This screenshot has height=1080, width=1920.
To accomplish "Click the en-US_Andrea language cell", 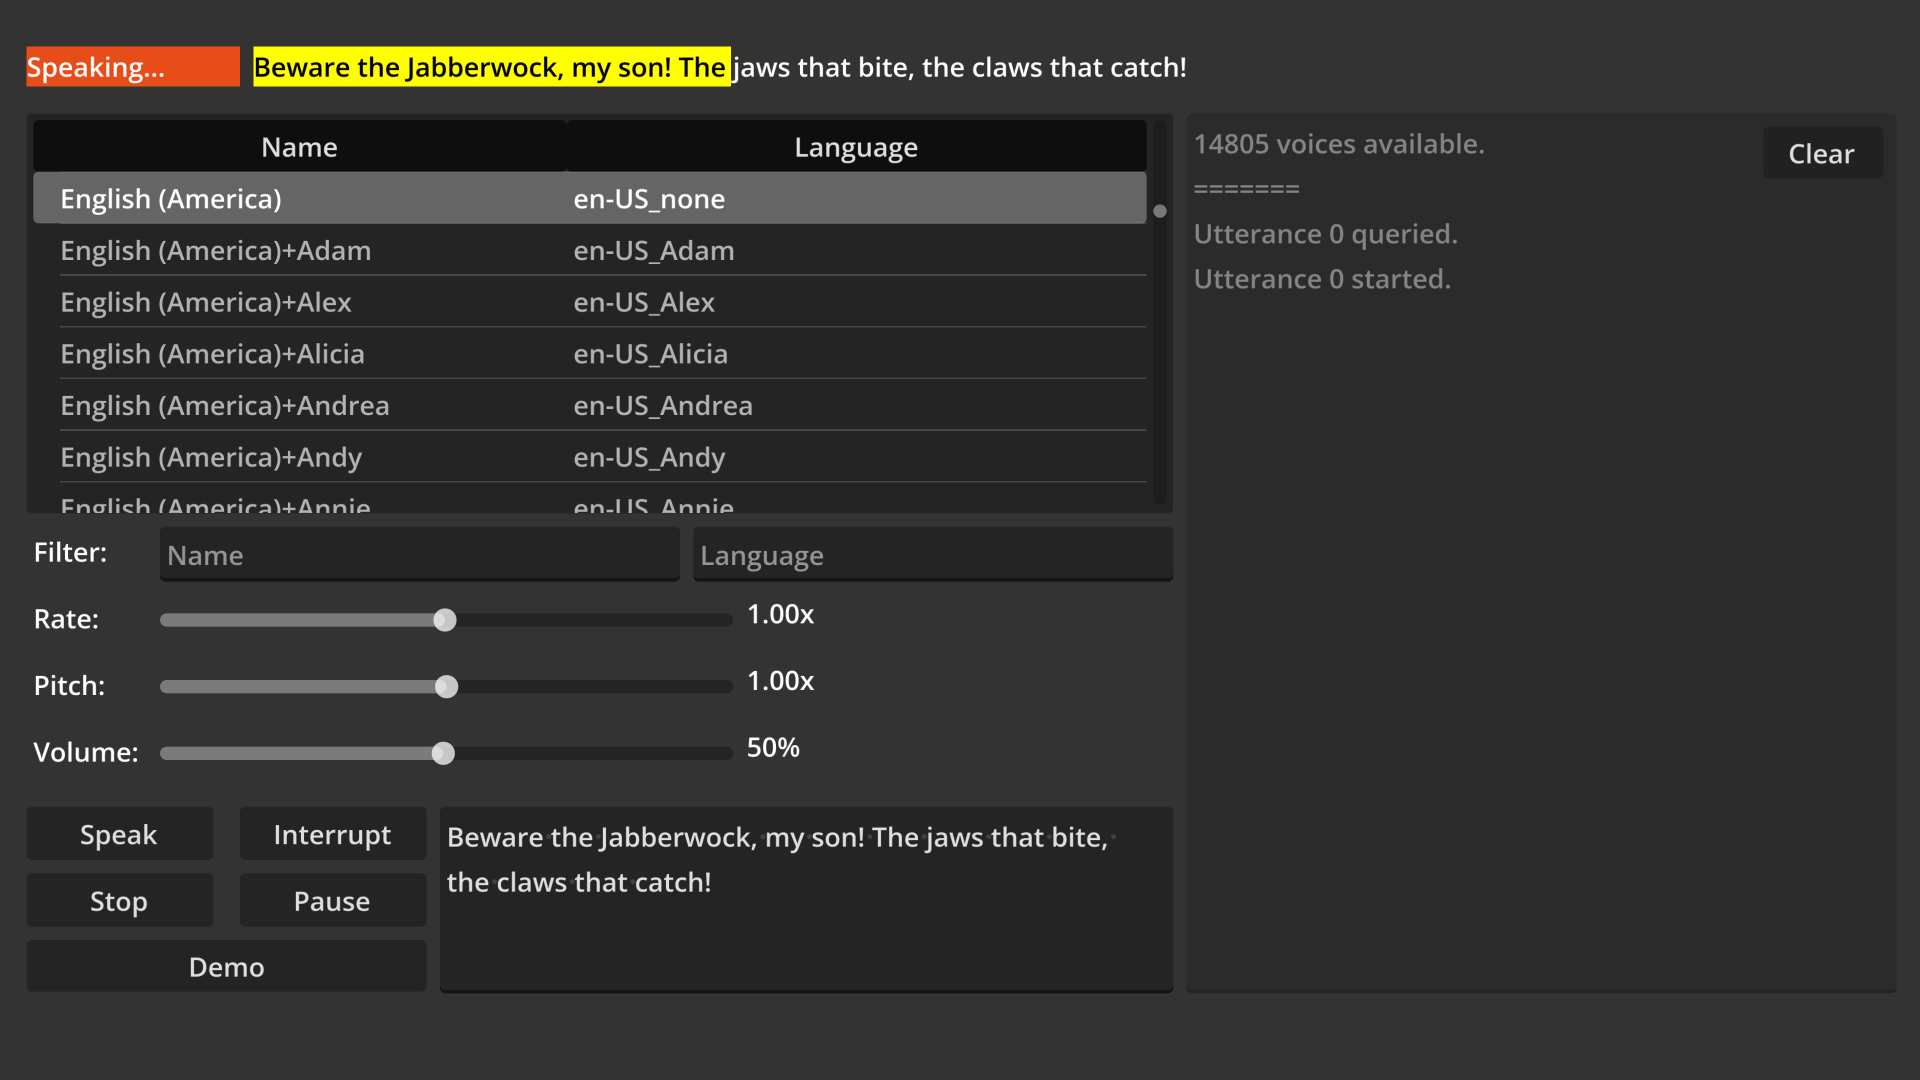I will pos(663,405).
